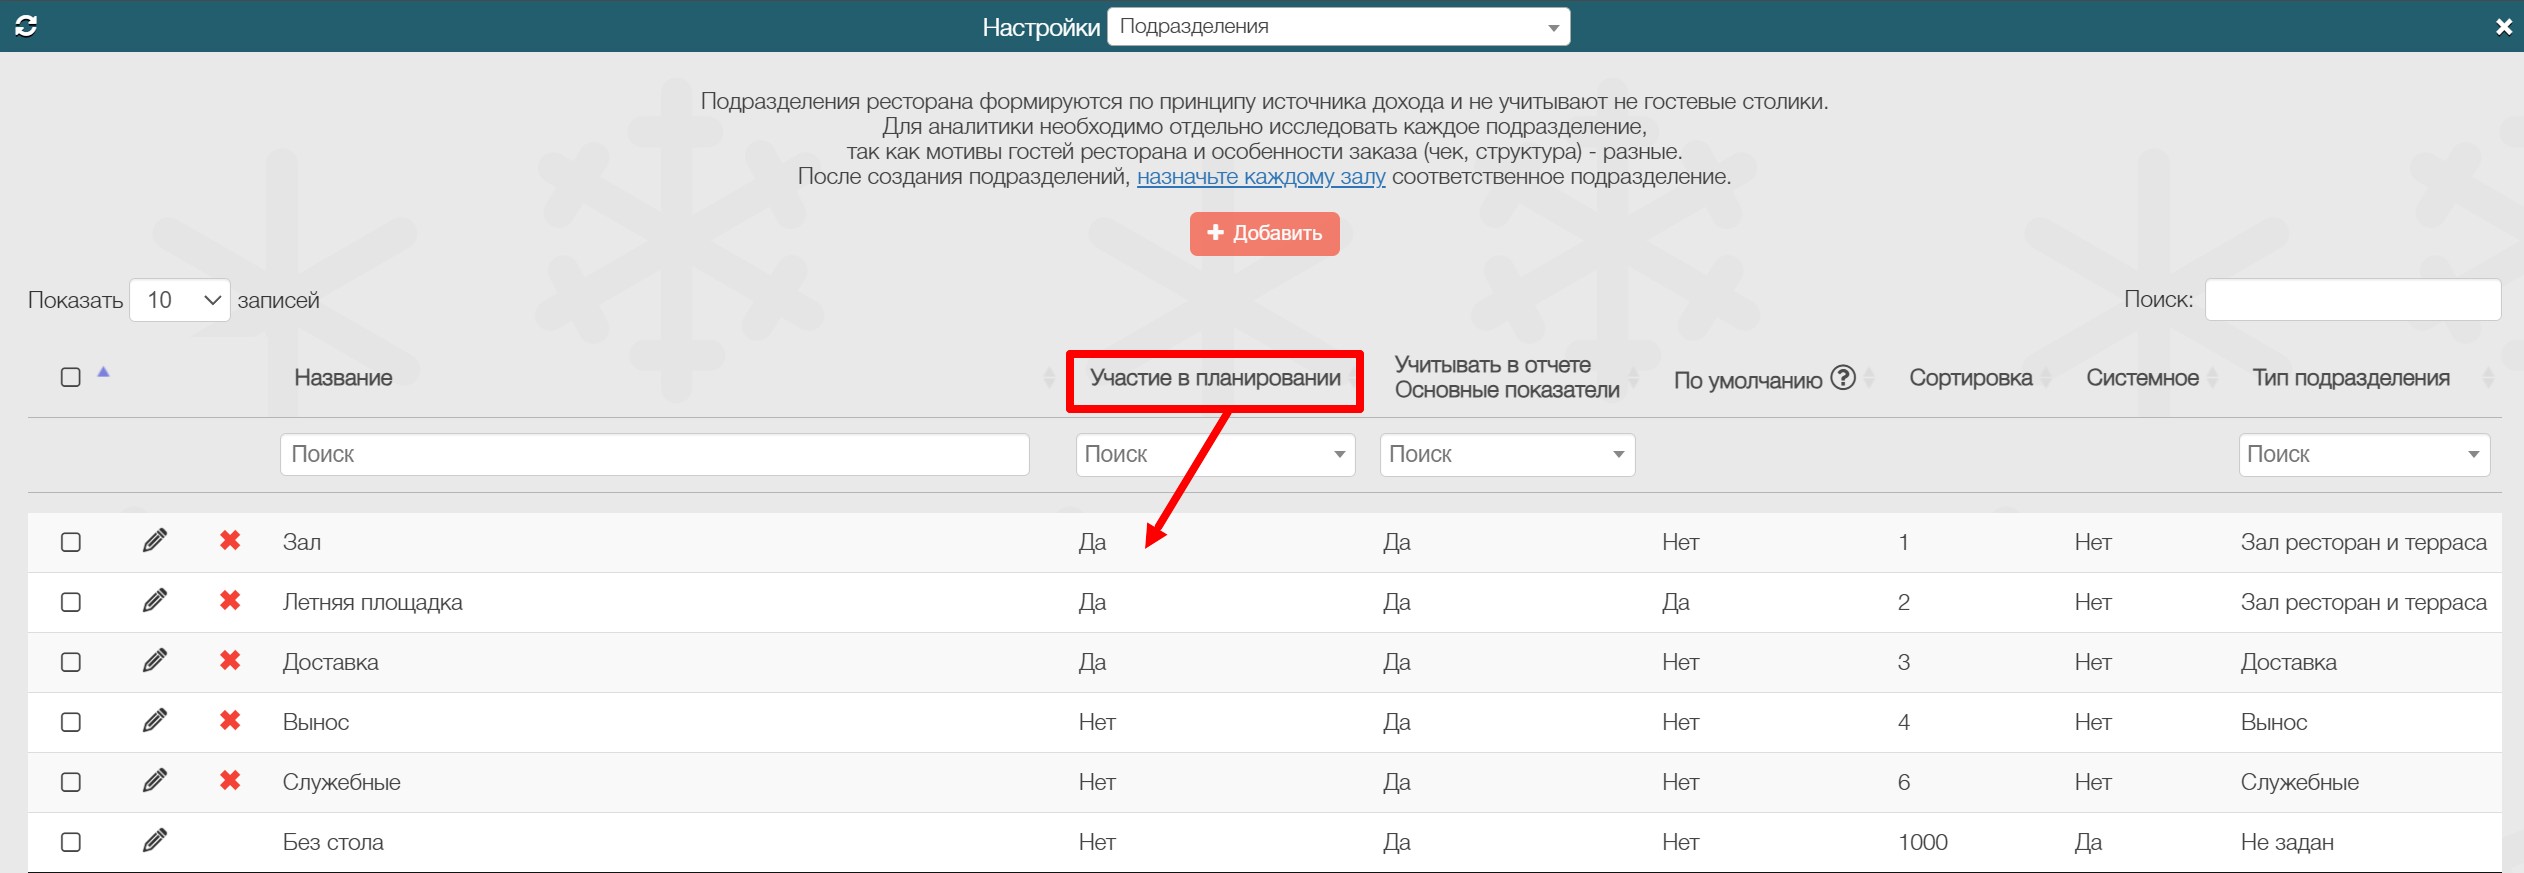Screen dimensions: 2524x873
Task: Sort table by Название column header
Action: tap(343, 378)
